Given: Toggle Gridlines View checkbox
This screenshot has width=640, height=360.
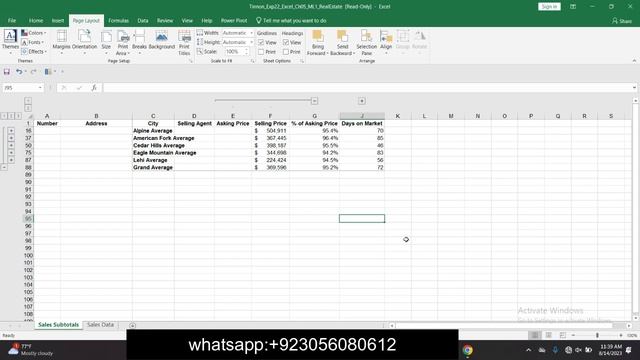Looking at the screenshot, I should tap(261, 42).
